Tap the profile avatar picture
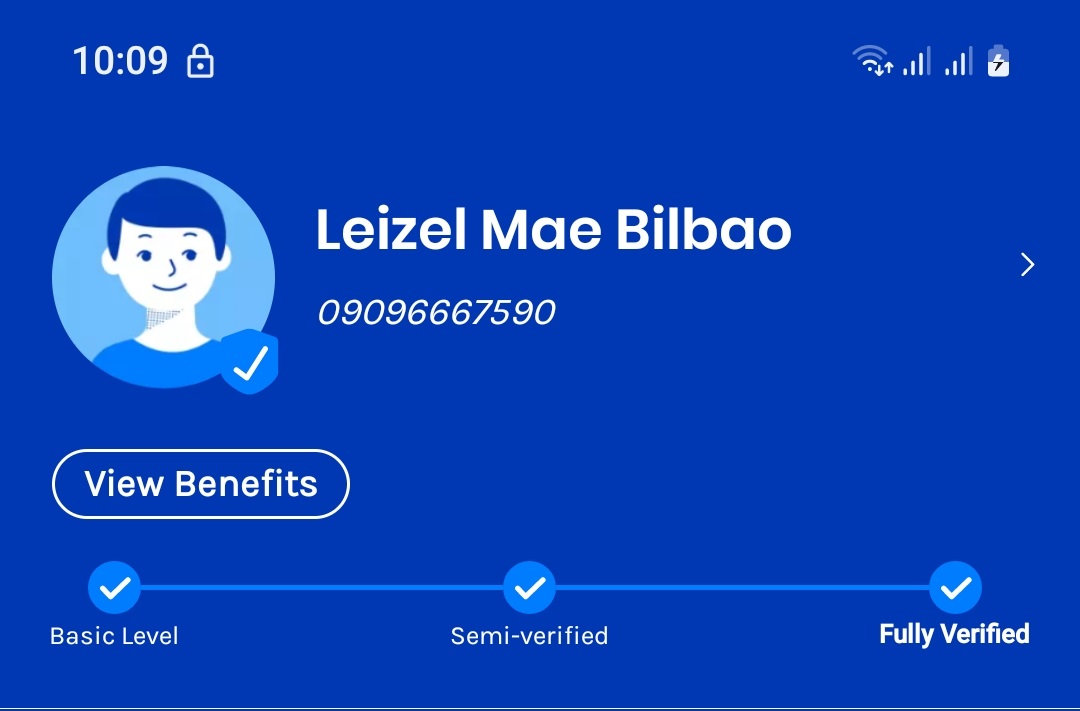The height and width of the screenshot is (711, 1080). point(163,277)
